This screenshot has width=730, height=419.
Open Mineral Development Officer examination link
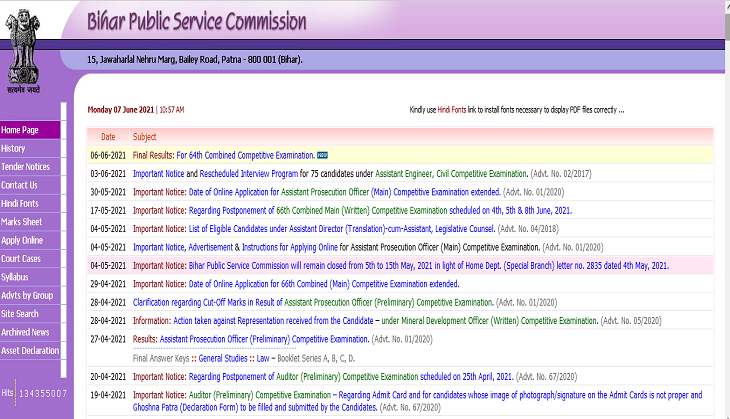[x=490, y=321]
